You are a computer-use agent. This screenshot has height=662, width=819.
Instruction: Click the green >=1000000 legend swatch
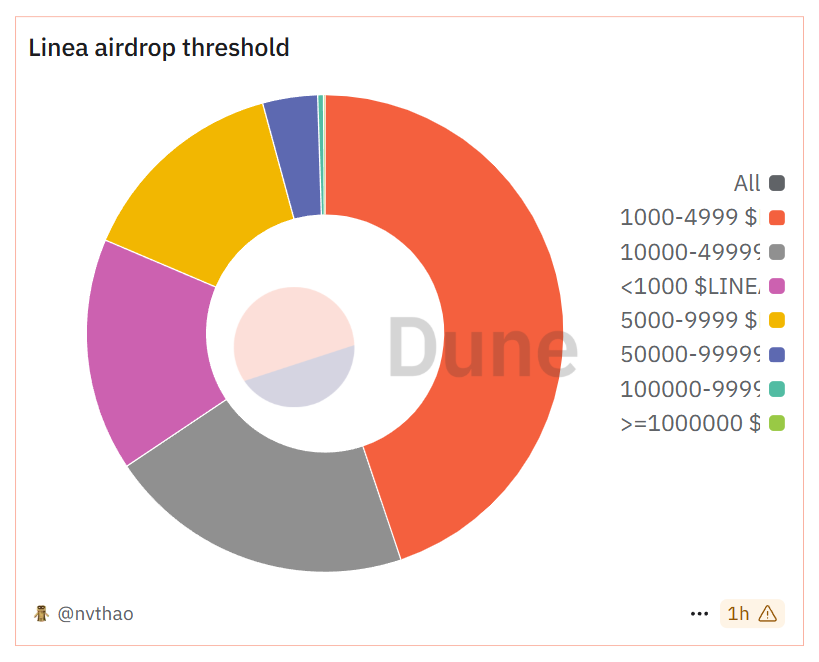pos(777,423)
